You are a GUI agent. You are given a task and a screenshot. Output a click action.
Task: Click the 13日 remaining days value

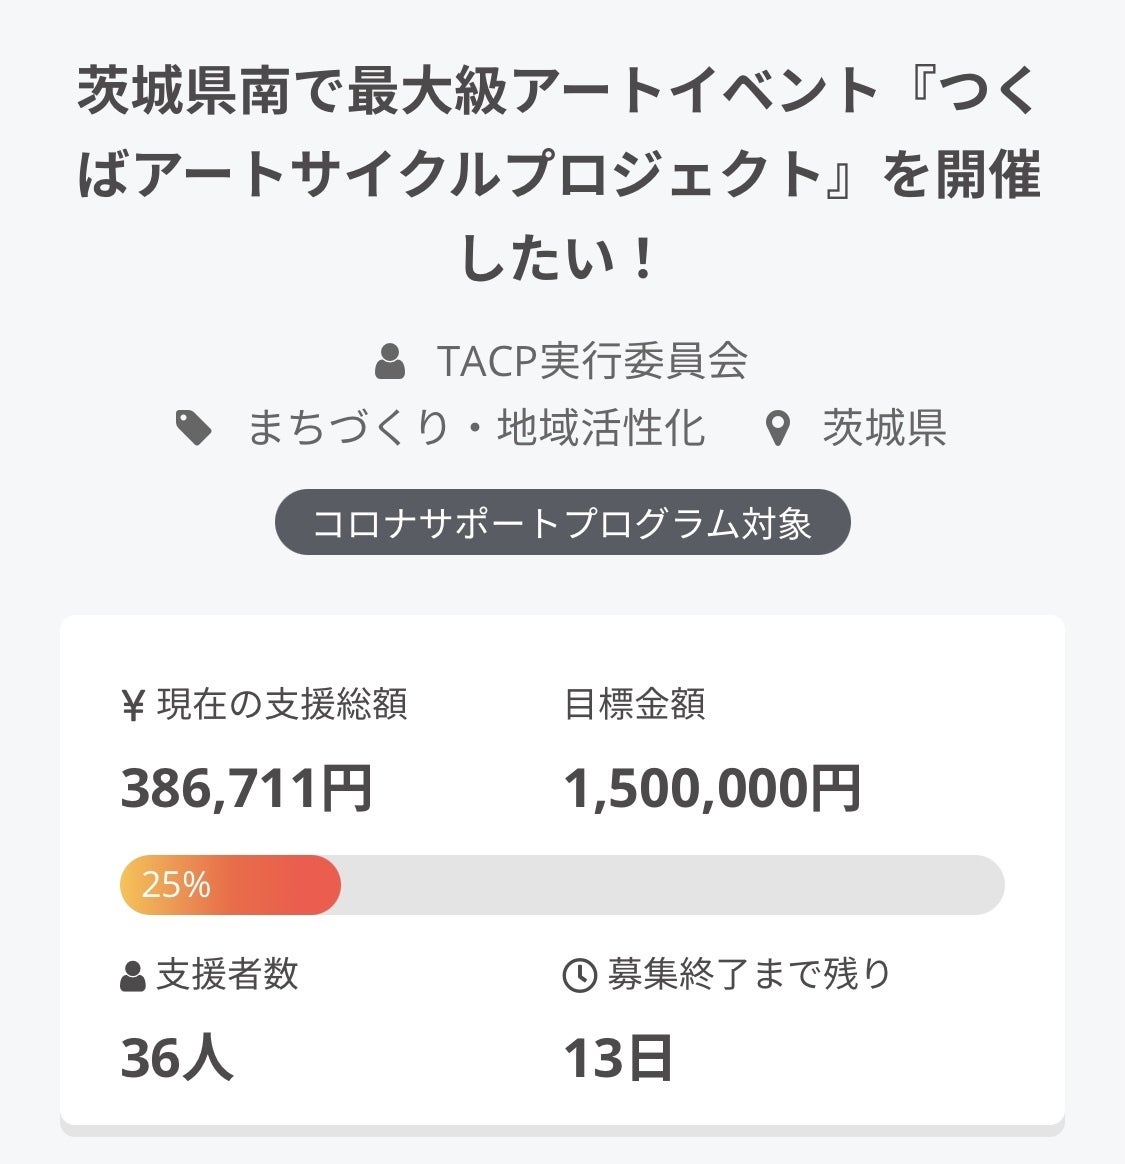617,1057
